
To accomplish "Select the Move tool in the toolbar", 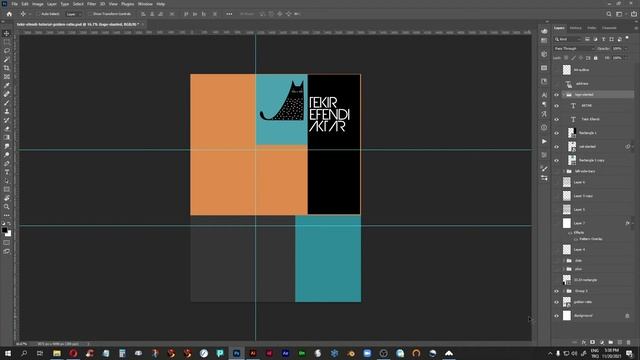I will 7,33.
